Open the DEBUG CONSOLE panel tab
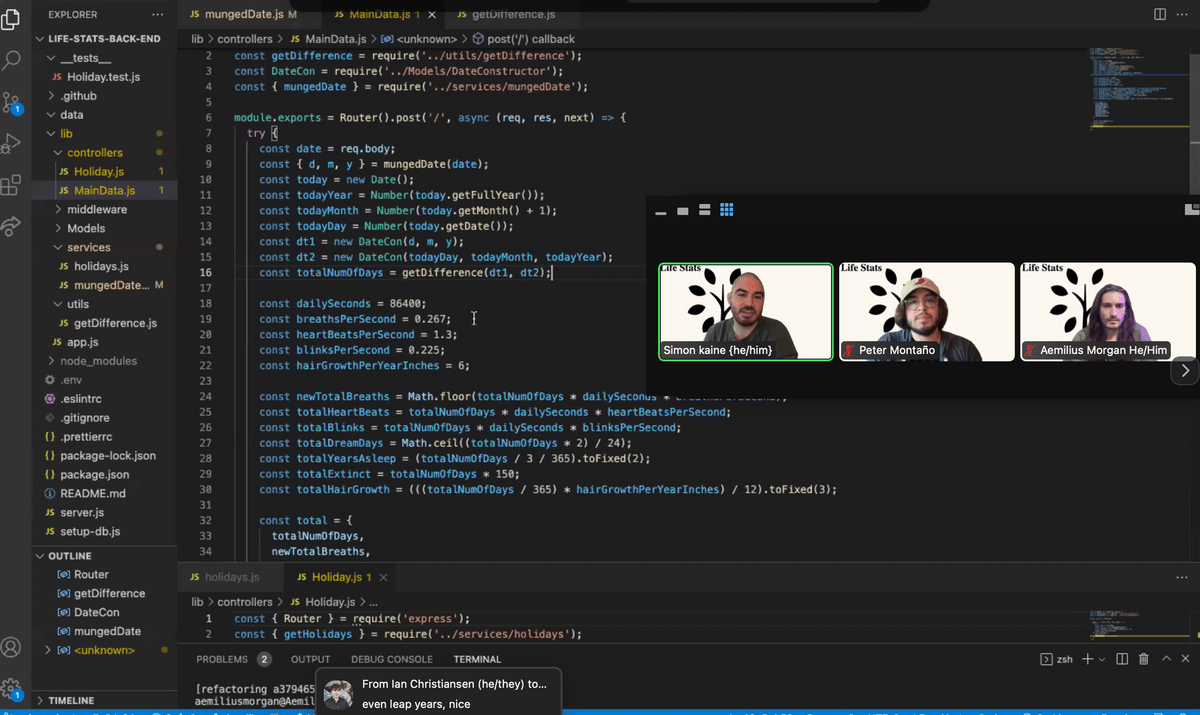1200x715 pixels. click(392, 660)
